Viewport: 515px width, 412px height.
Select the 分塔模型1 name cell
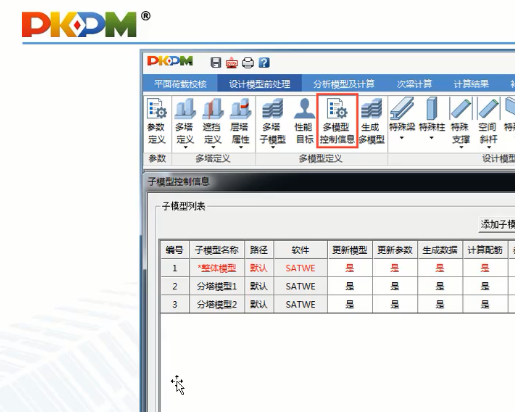(x=217, y=286)
